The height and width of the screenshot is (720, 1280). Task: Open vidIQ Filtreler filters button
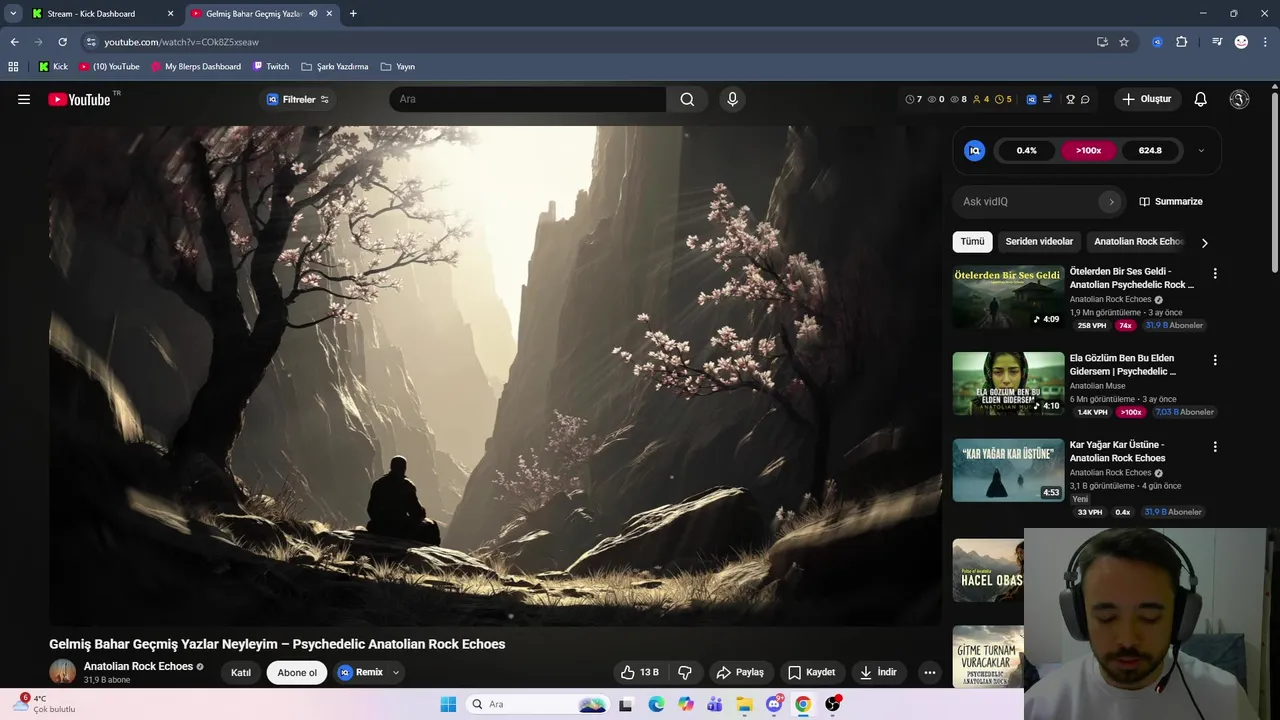[297, 99]
